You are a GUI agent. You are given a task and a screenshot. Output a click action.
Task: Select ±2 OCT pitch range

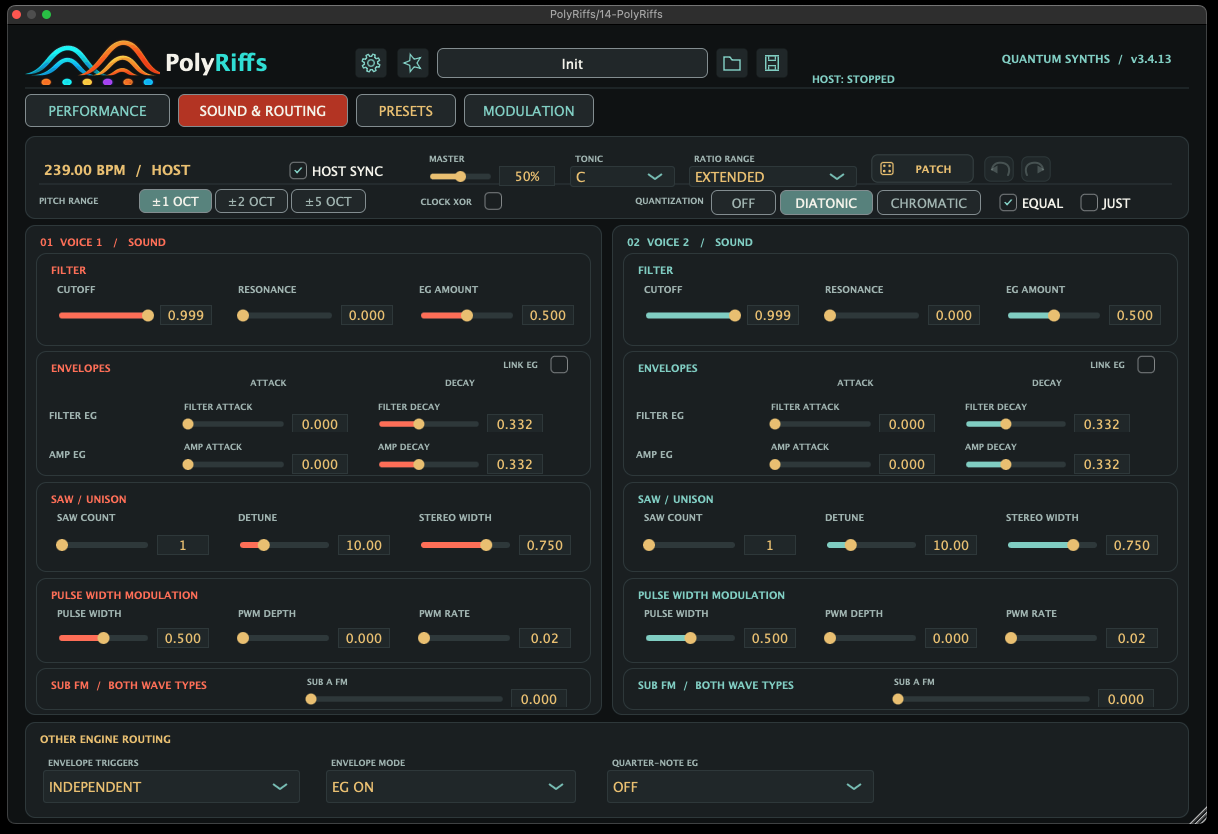[251, 201]
